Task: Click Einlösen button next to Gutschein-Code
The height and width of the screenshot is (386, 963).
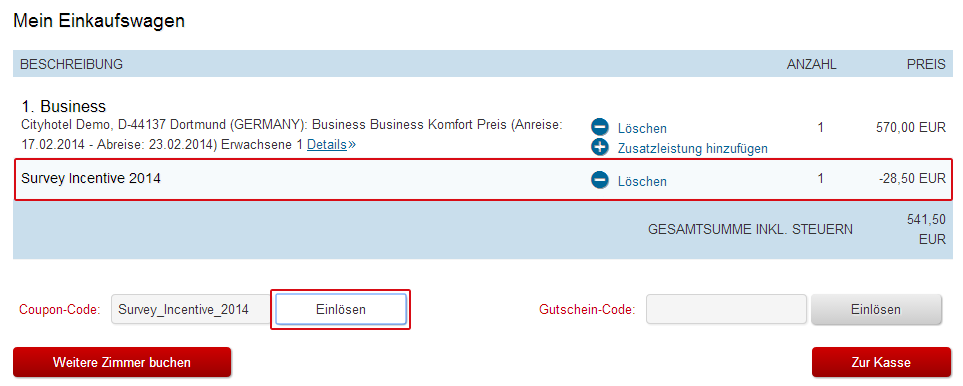Action: pyautogui.click(x=876, y=309)
